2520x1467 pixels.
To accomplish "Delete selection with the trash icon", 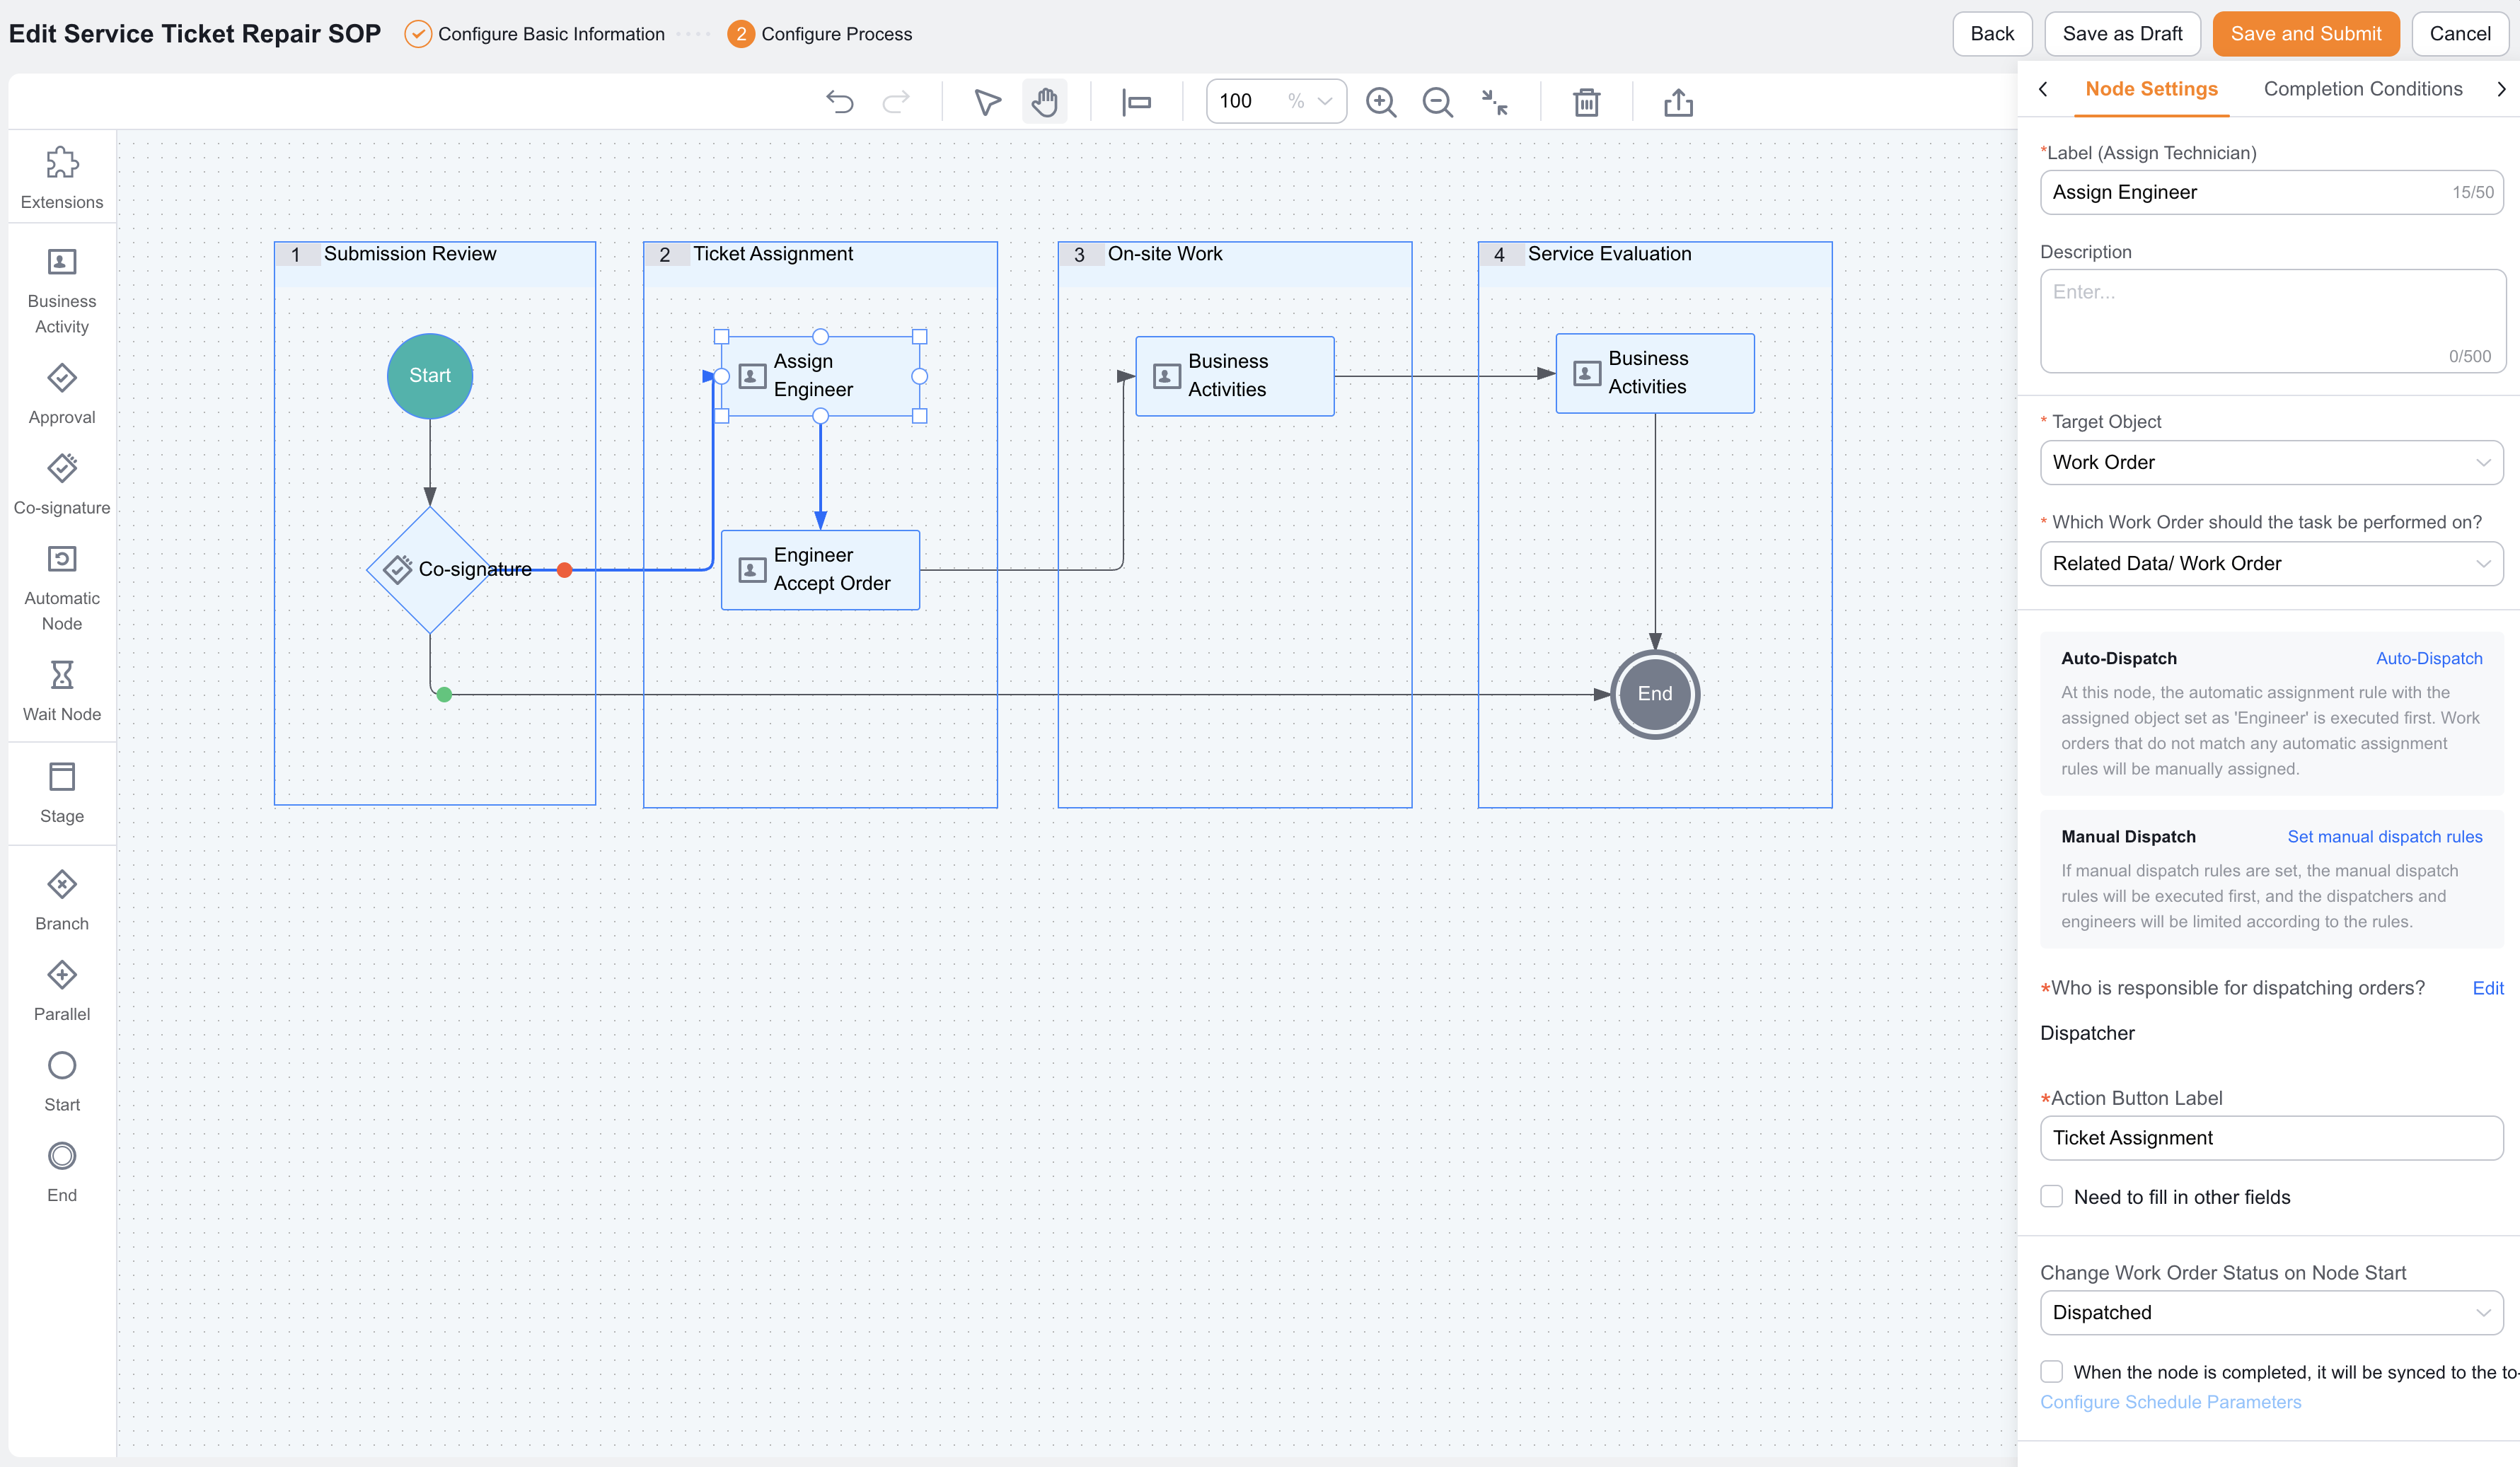I will [1586, 101].
